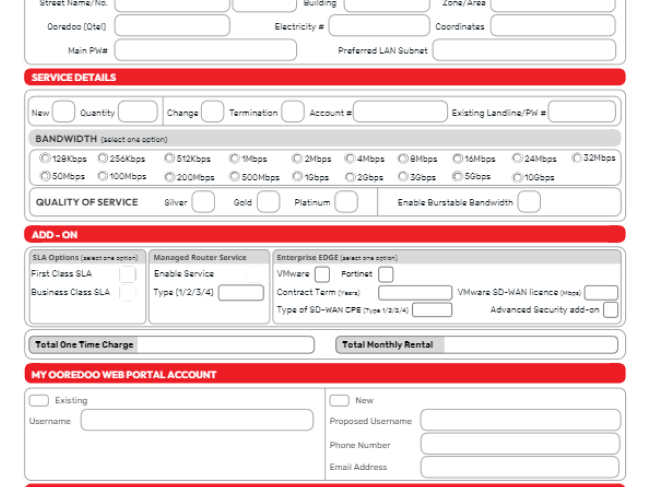650x487 pixels.
Task: Click the Managed Router Type (1/2/3/4) field
Action: [241, 293]
